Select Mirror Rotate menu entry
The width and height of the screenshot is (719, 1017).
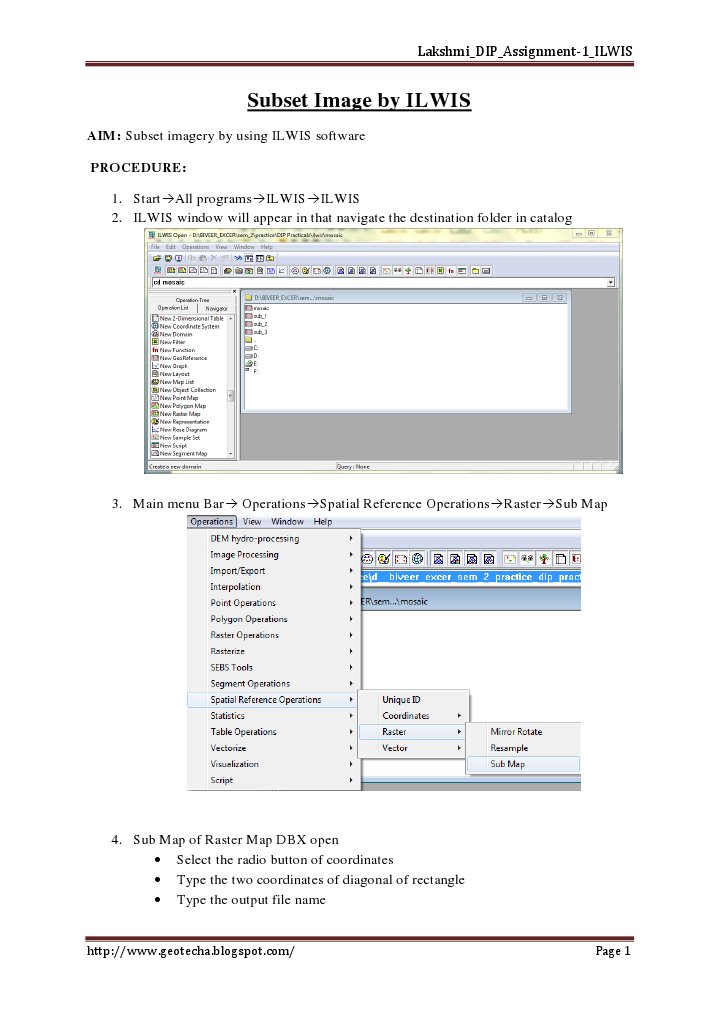coord(524,732)
